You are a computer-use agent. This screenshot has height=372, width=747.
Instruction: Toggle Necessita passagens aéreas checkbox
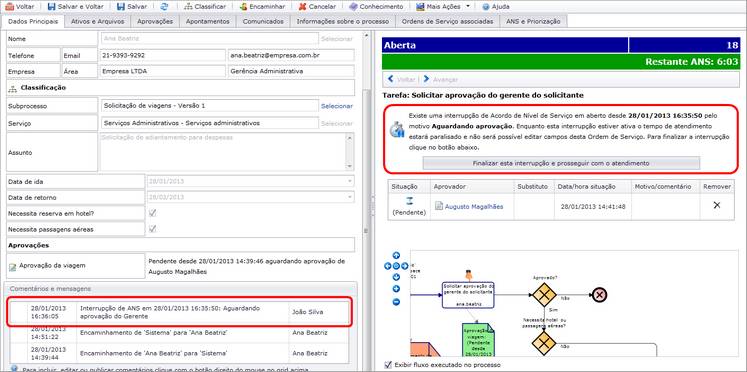coord(152,229)
